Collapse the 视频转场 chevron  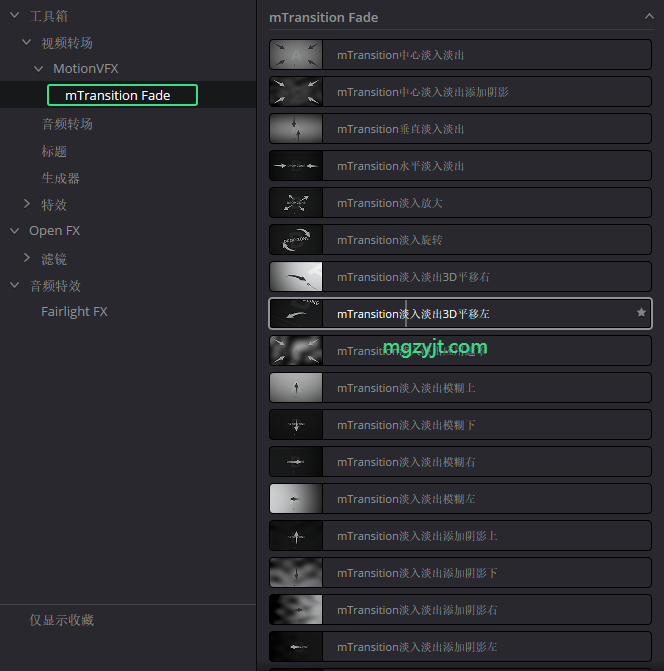(x=27, y=42)
